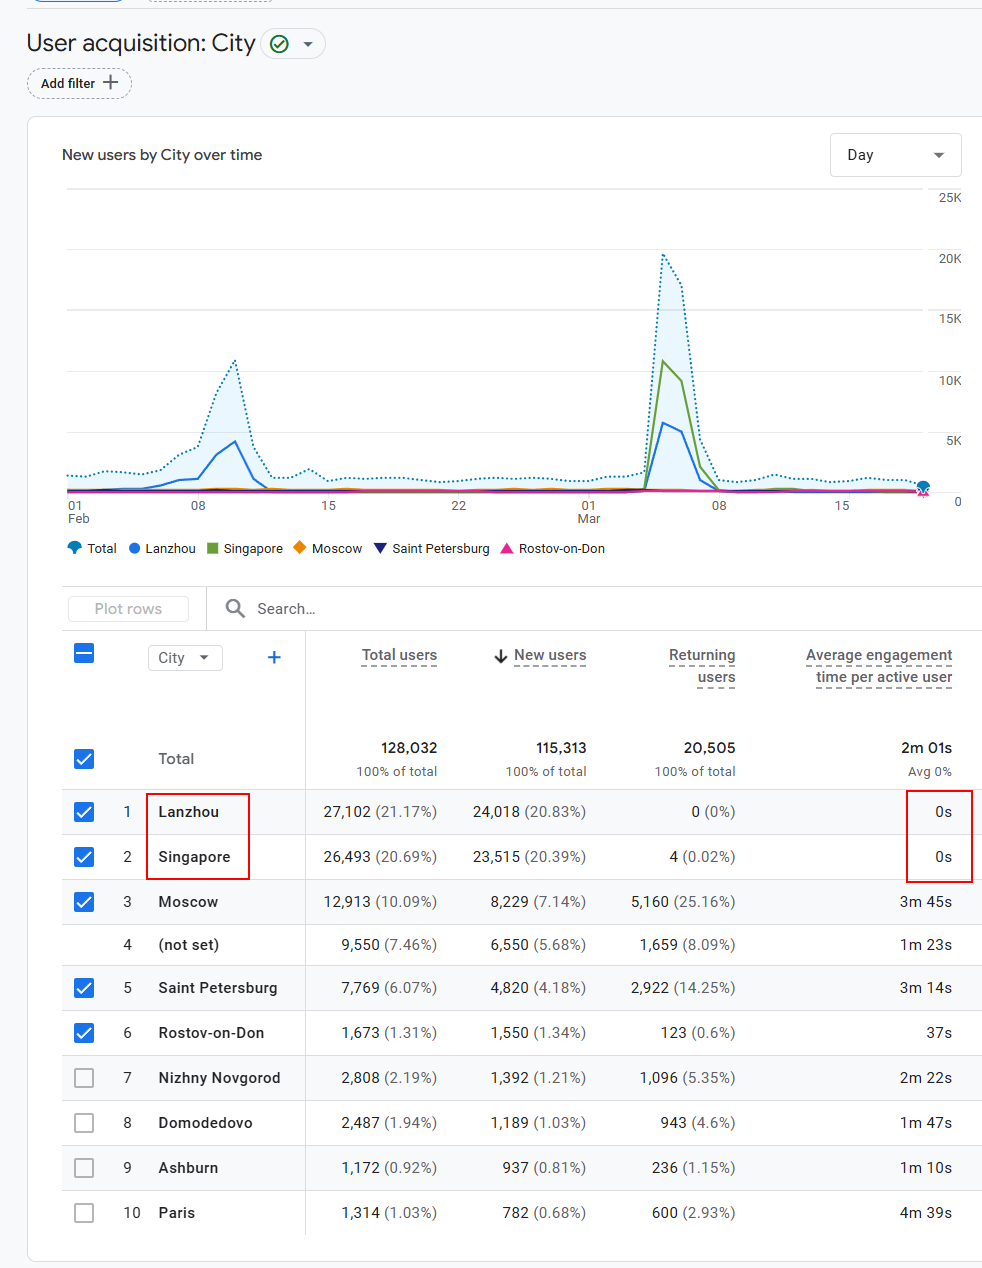
Task: Uncheck the Lanzhou row checkbox
Action: click(x=84, y=812)
